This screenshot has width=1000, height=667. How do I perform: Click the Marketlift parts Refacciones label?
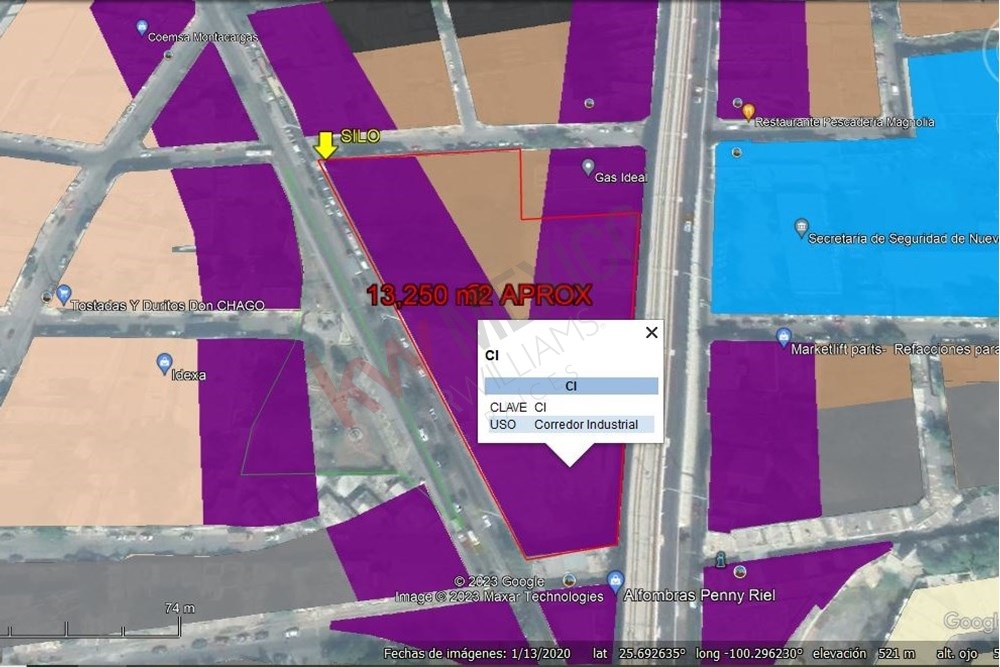(x=895, y=349)
